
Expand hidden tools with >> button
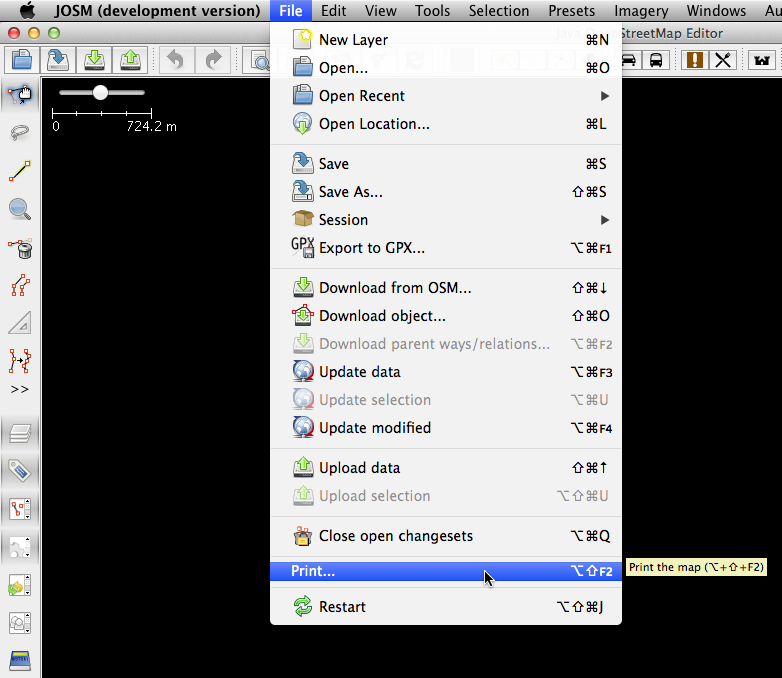tap(19, 389)
